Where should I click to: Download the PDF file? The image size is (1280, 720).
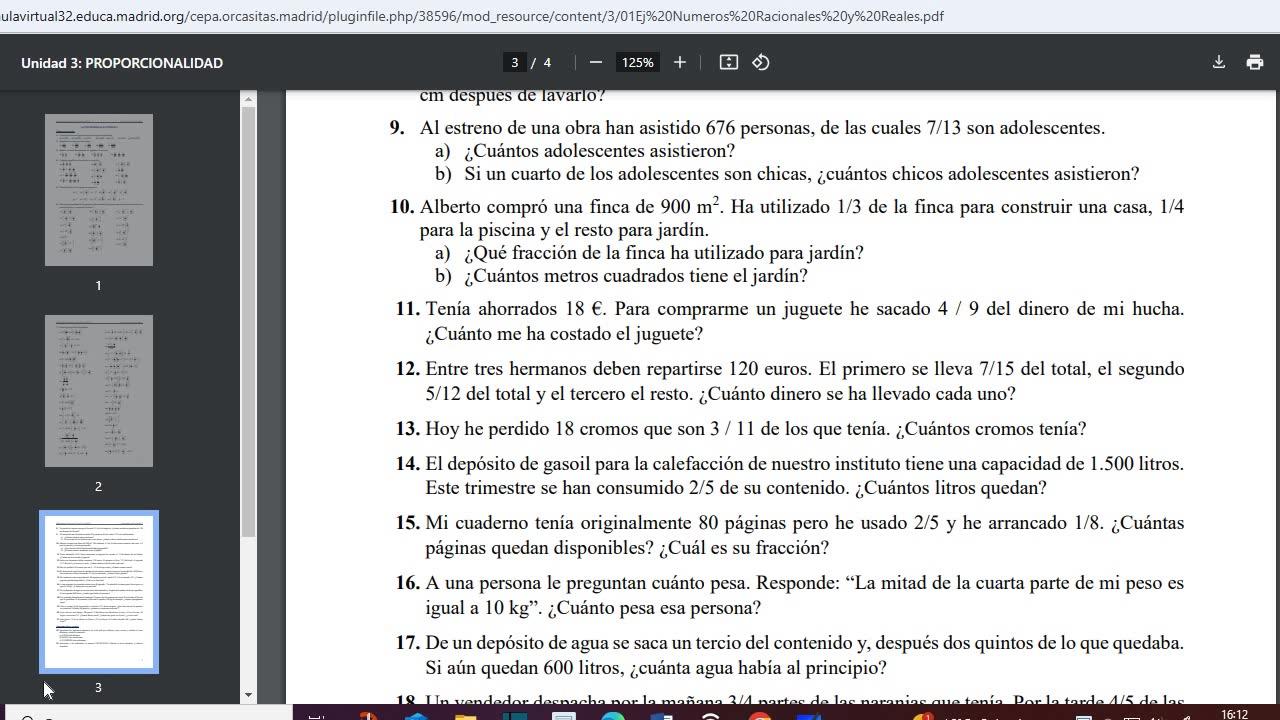tap(1219, 62)
